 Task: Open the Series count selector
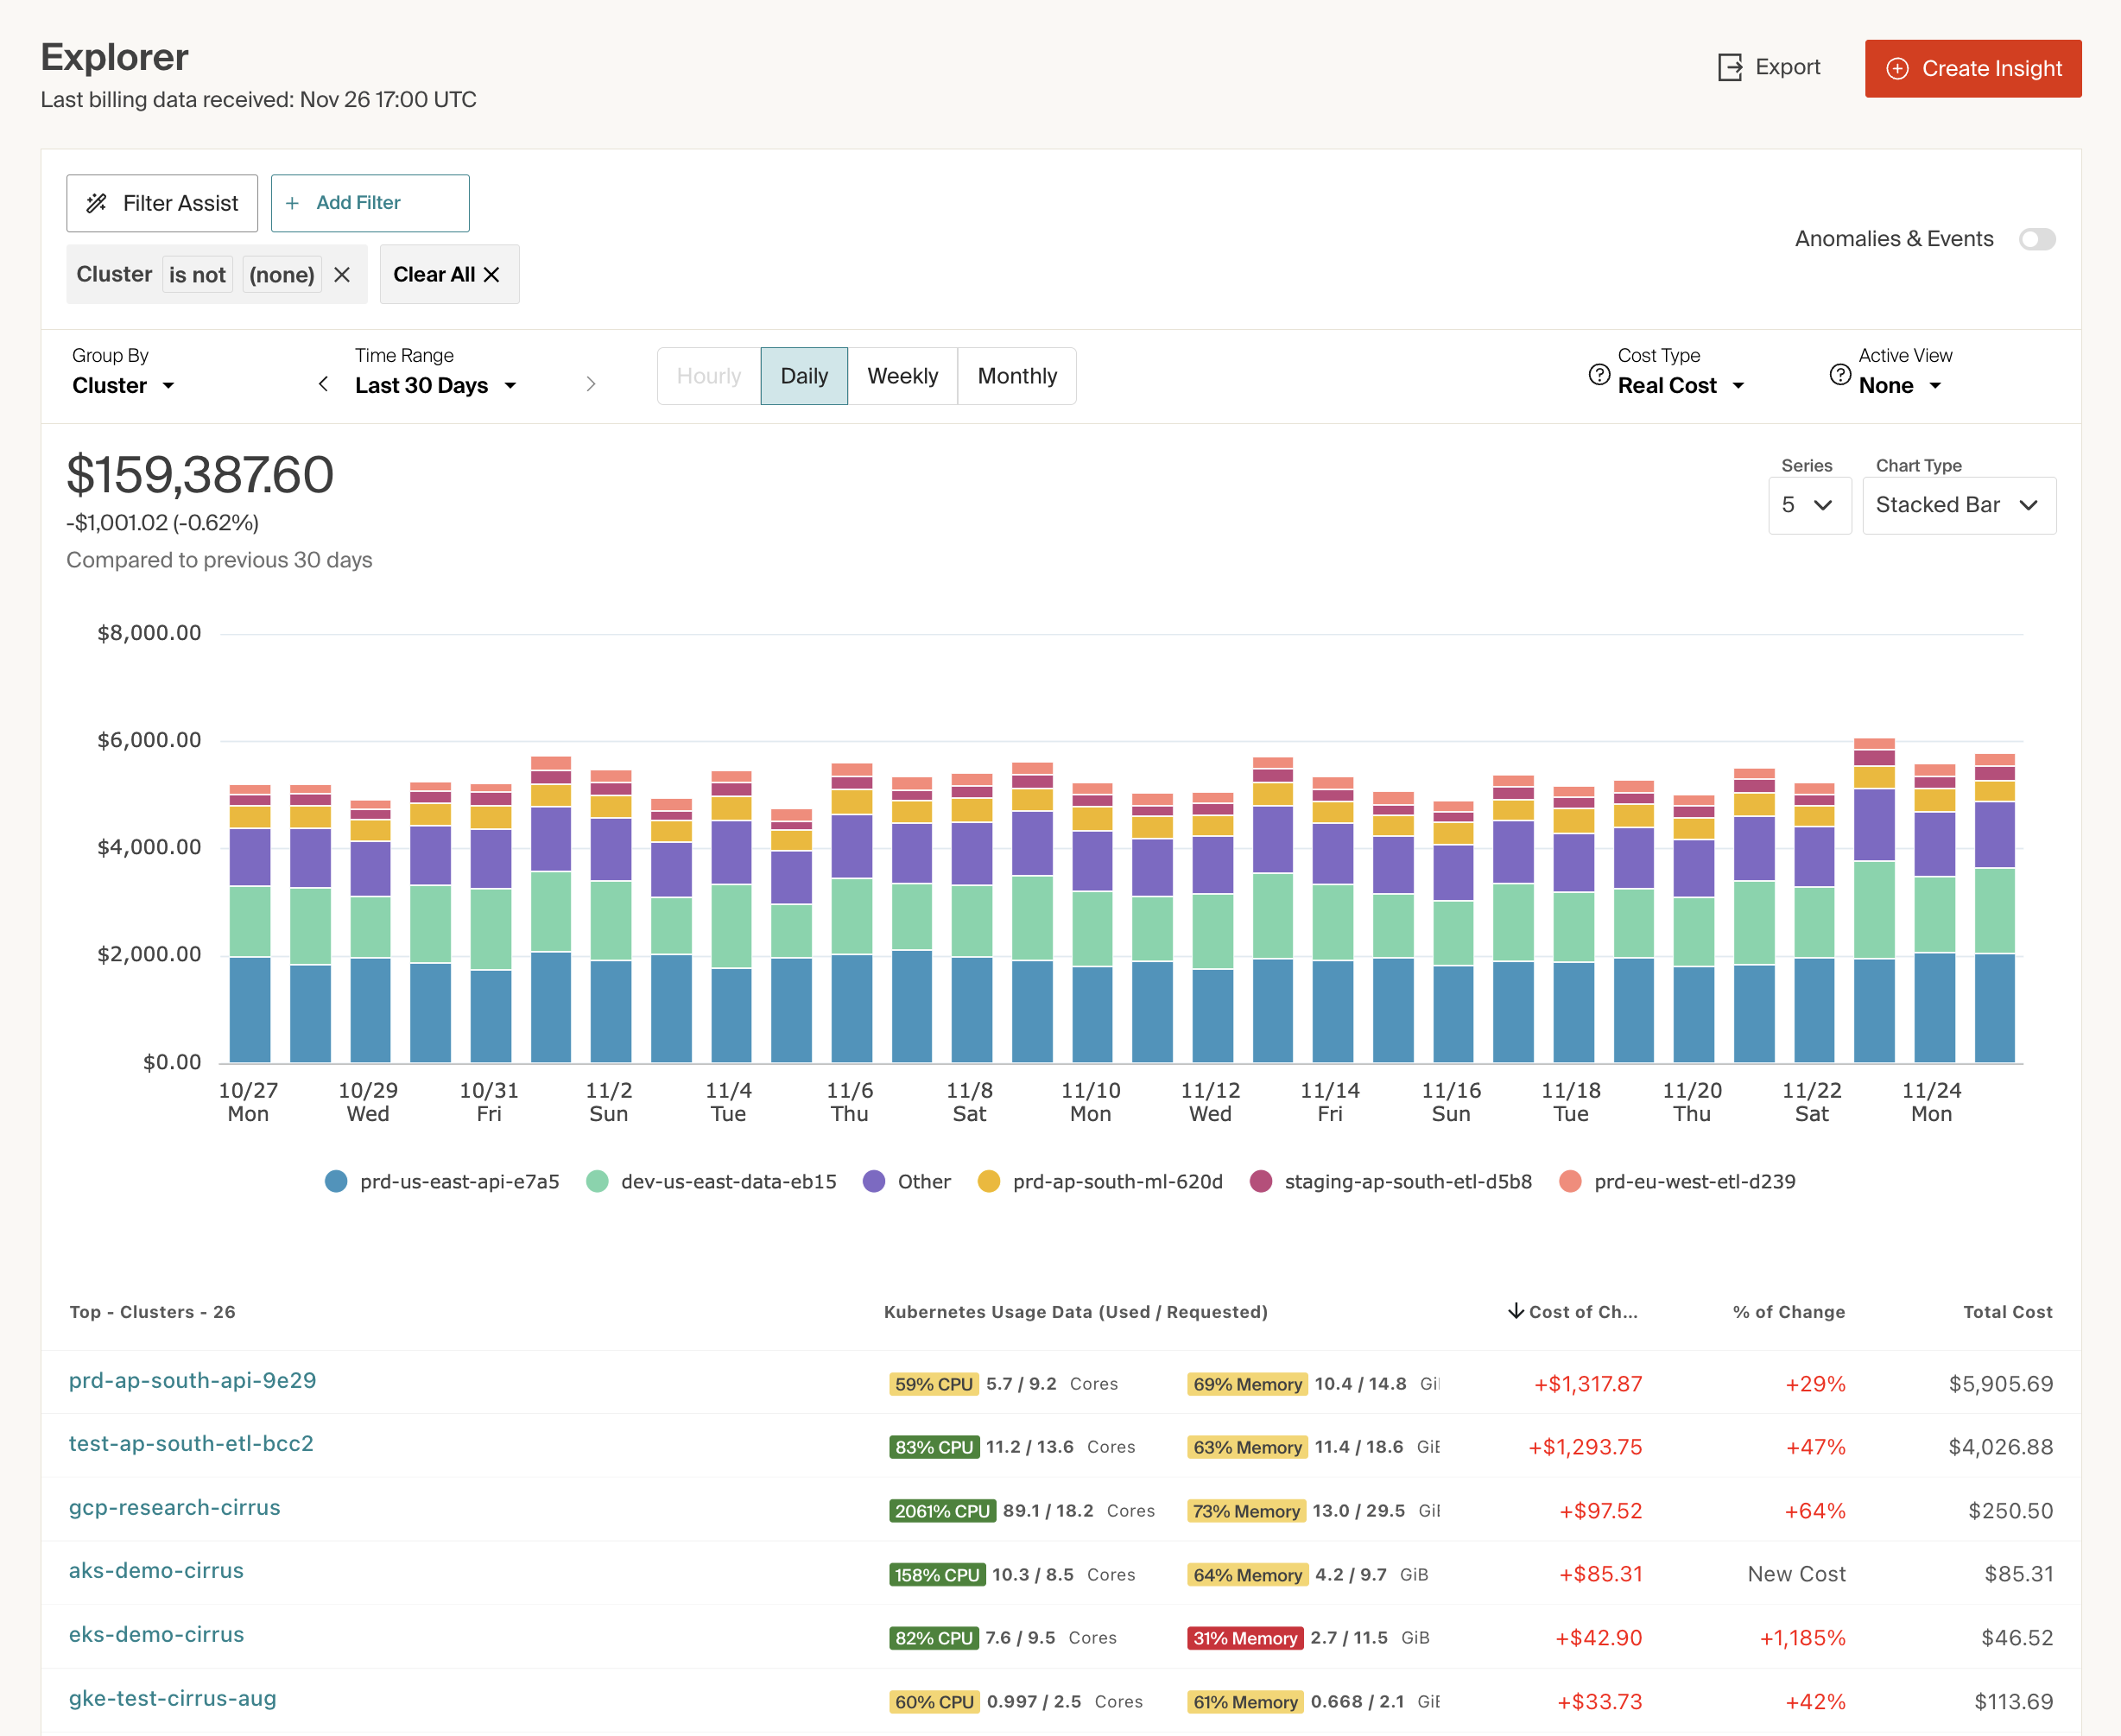tap(1809, 505)
